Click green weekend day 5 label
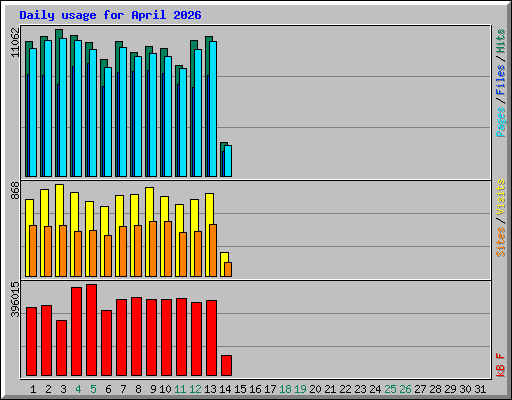 (x=93, y=389)
